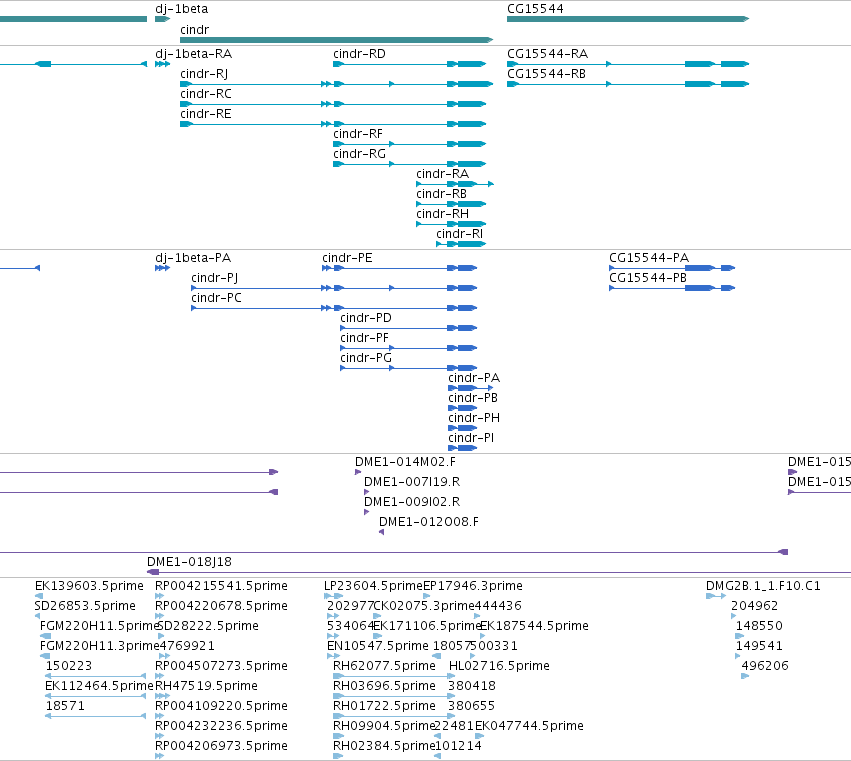Select the CK02075.3prime EST label

[x=424, y=606]
